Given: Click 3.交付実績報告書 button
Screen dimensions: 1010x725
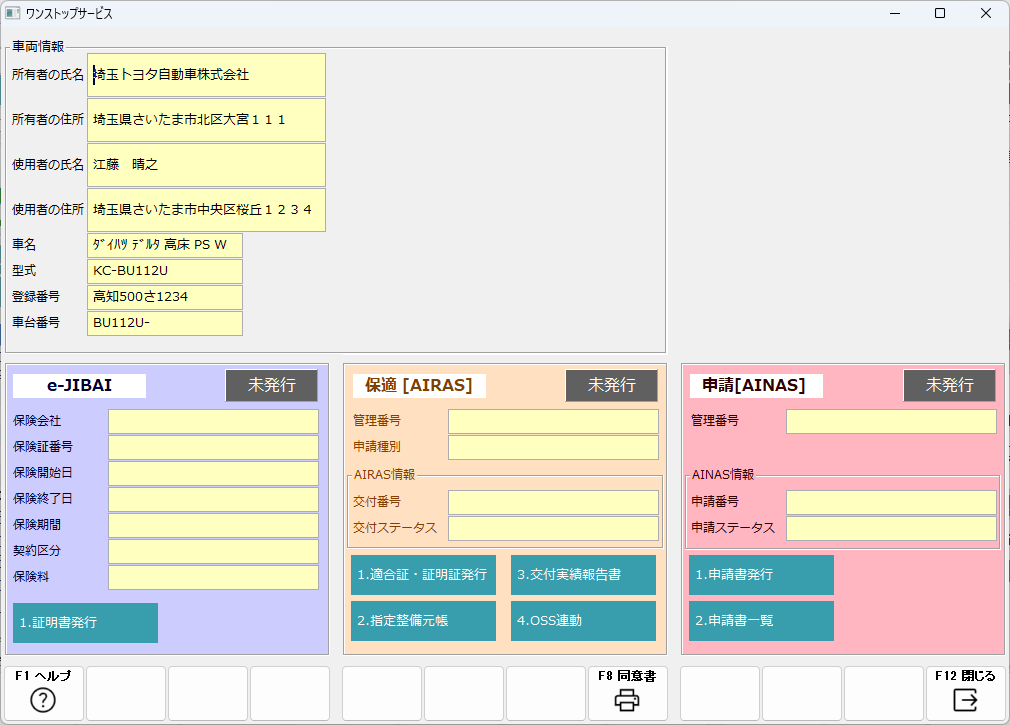Looking at the screenshot, I should tap(583, 575).
